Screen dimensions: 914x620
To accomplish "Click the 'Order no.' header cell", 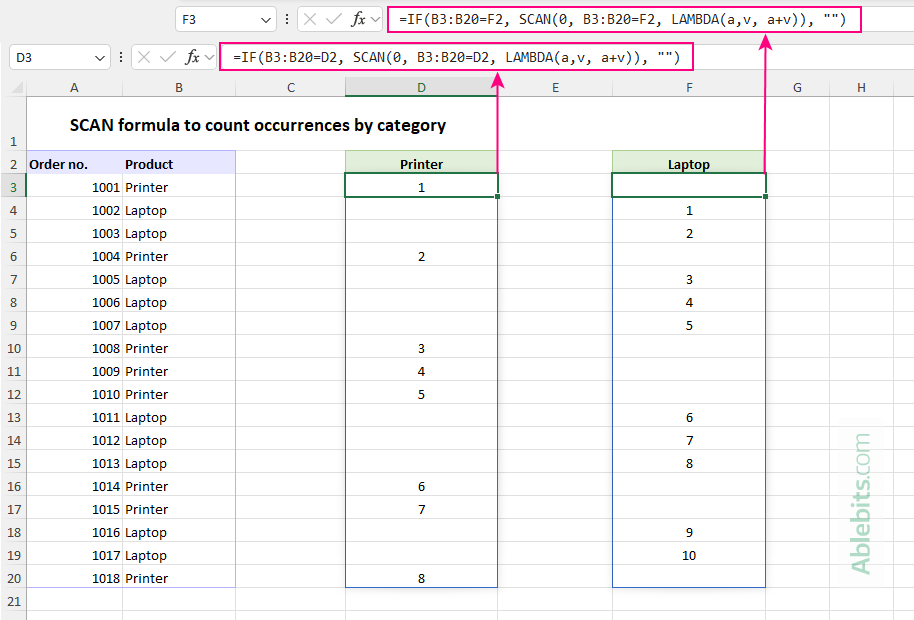I will click(74, 164).
